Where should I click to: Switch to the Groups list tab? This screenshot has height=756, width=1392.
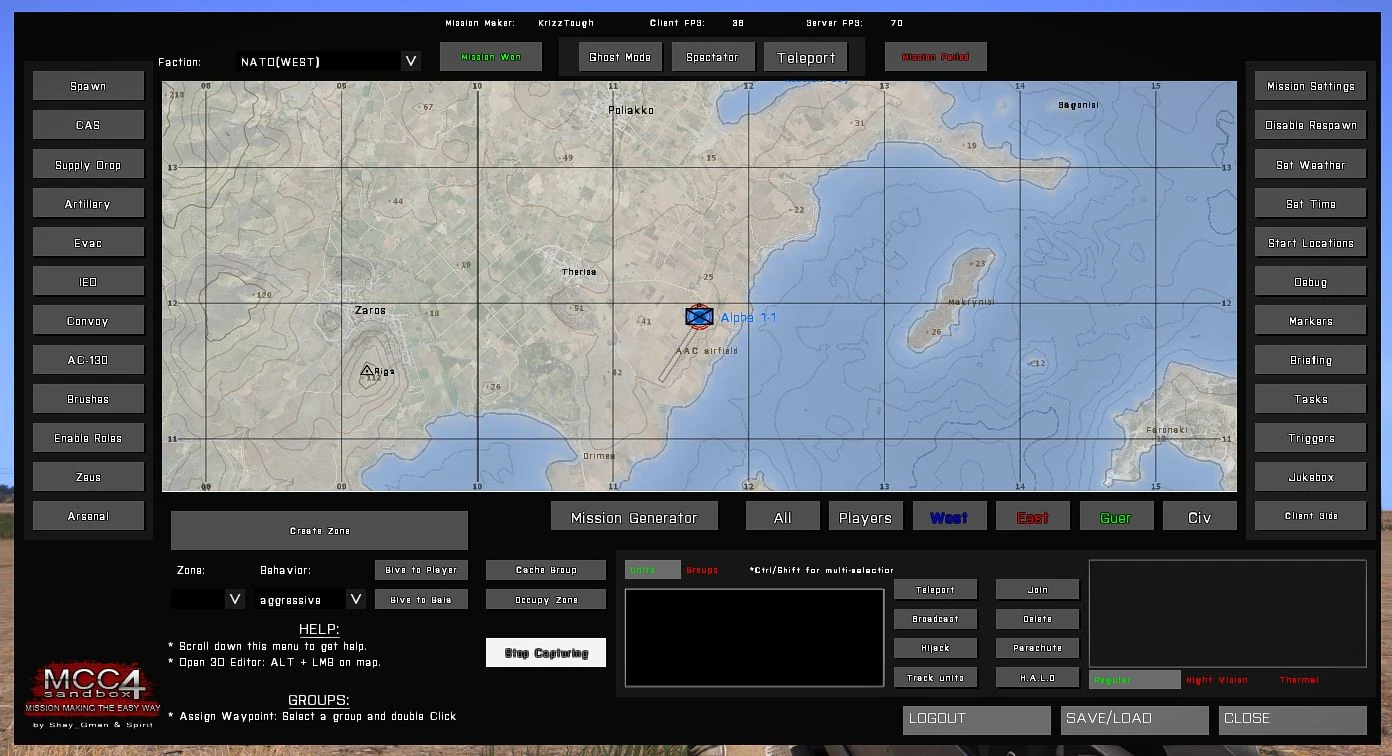coord(702,570)
